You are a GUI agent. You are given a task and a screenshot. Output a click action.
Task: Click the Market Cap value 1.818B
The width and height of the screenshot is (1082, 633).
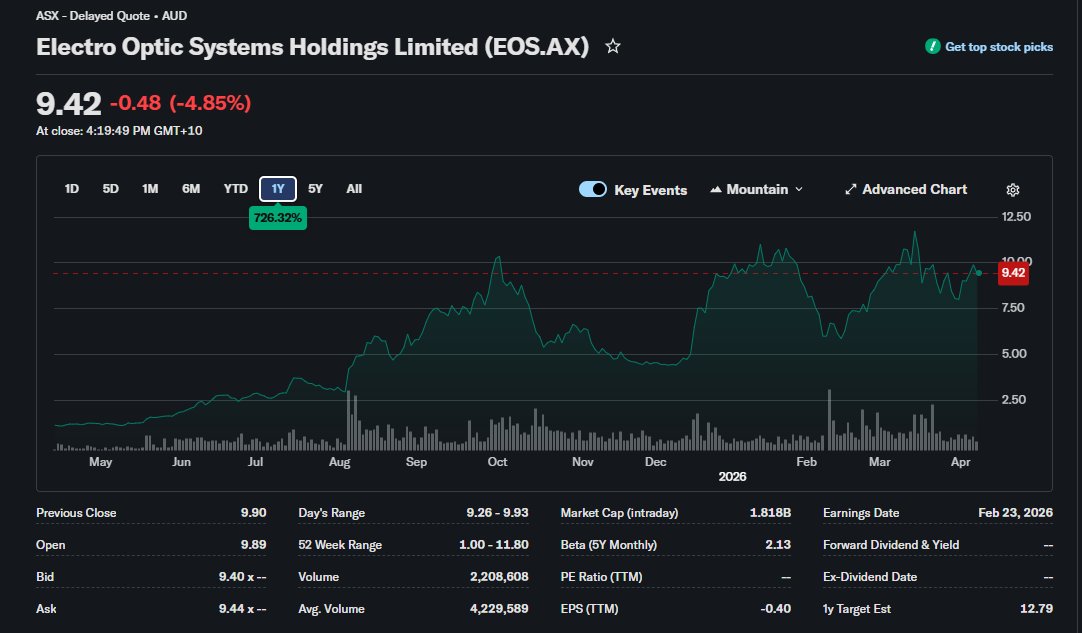[x=770, y=513]
